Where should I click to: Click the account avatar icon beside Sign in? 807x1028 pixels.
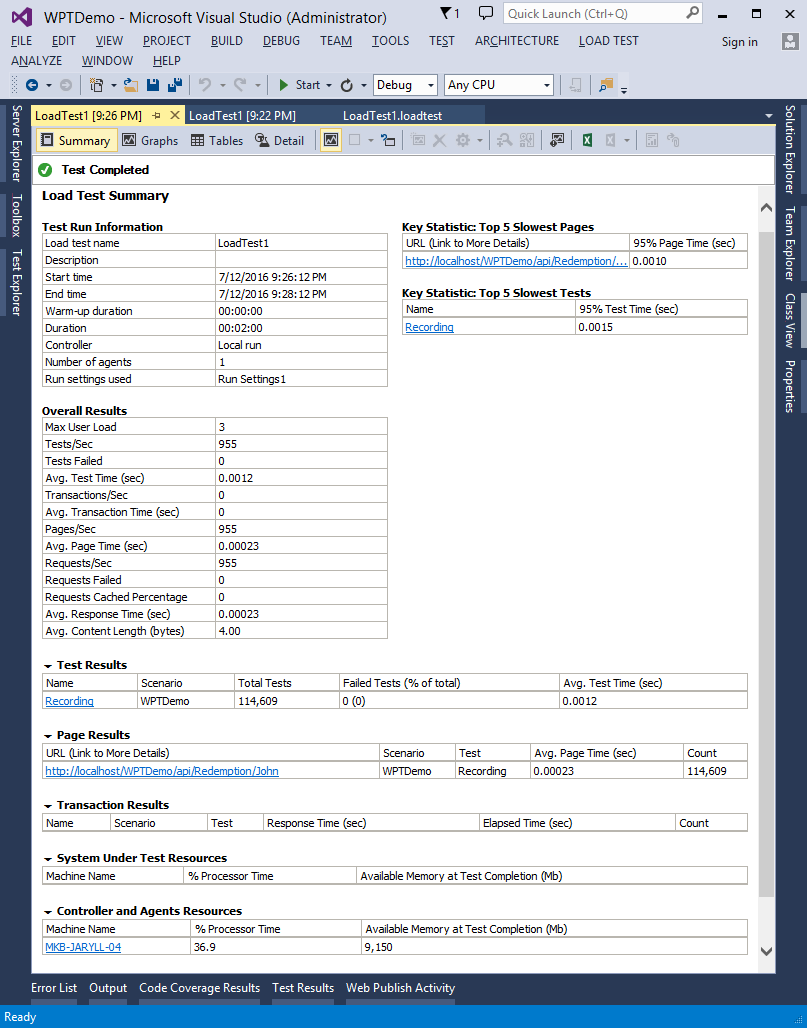[x=789, y=41]
